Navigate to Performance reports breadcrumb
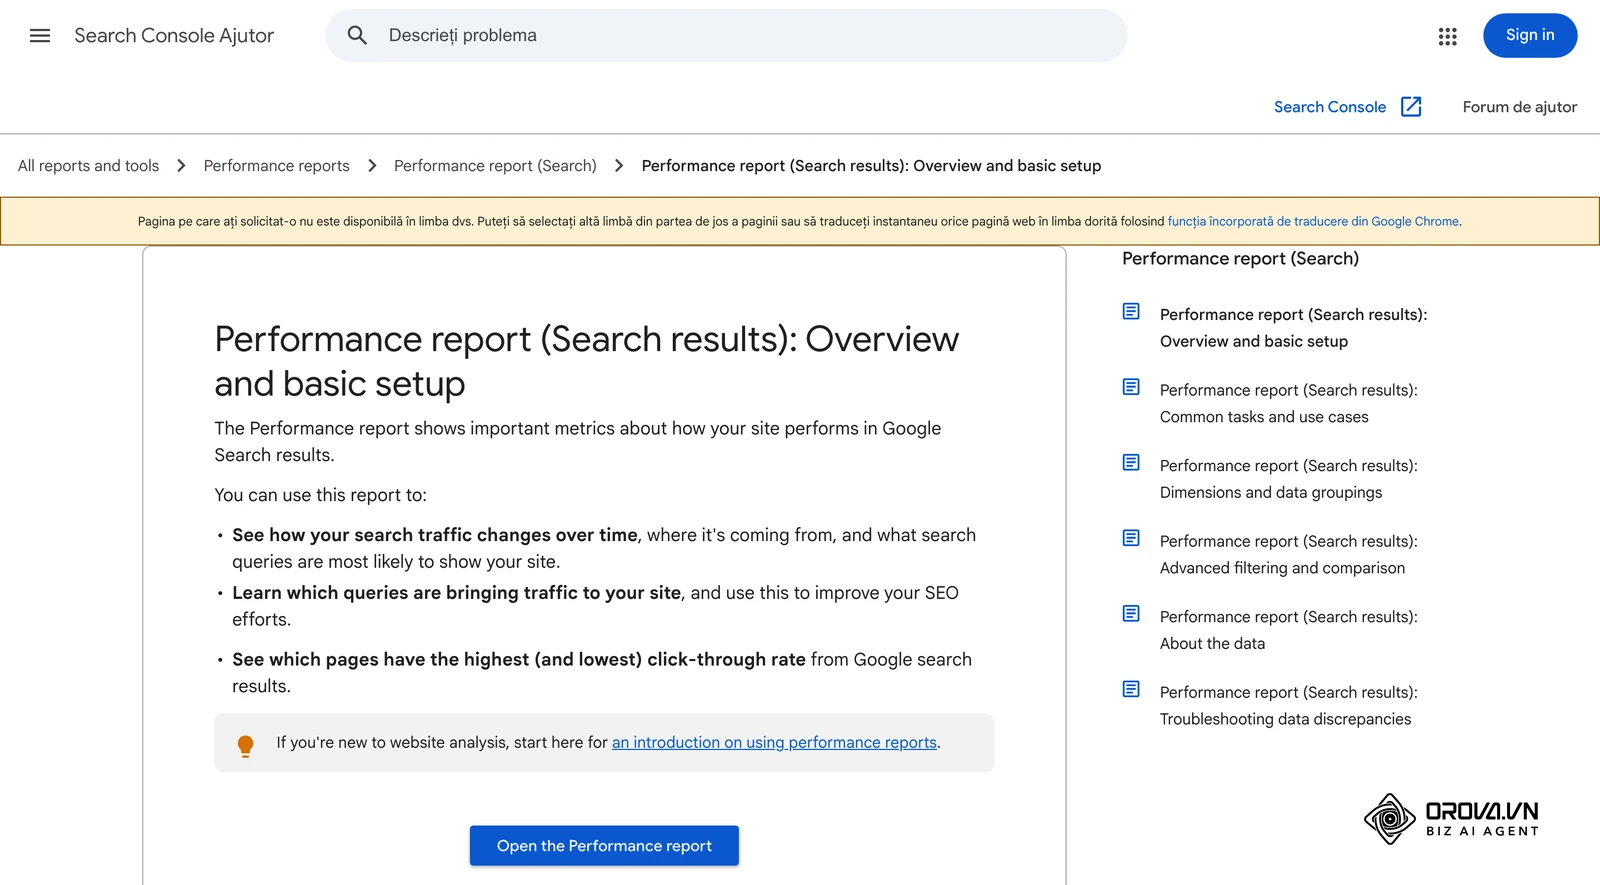 (277, 166)
